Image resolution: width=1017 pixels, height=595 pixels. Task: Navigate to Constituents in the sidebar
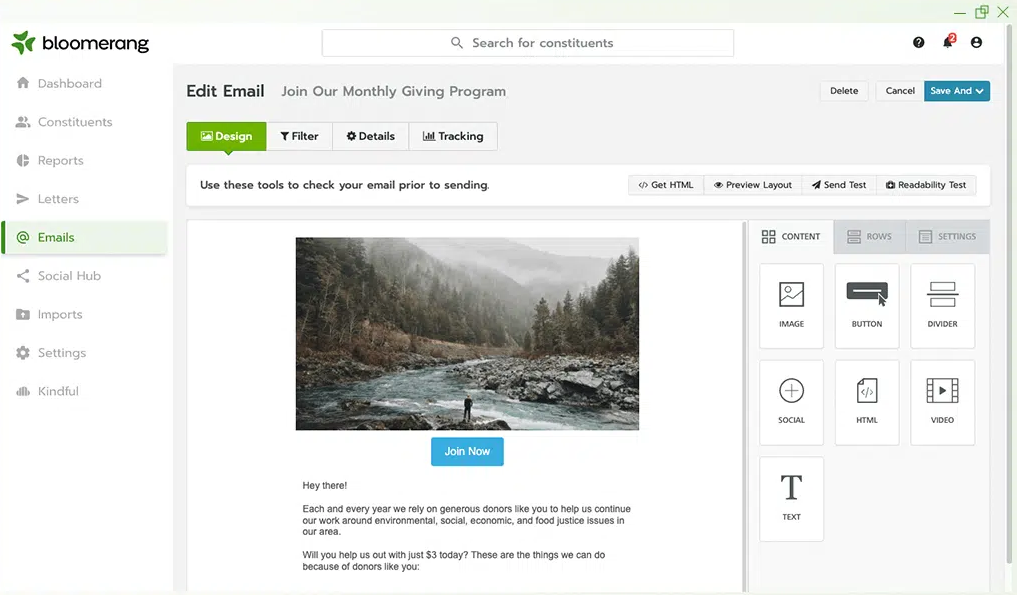point(73,121)
